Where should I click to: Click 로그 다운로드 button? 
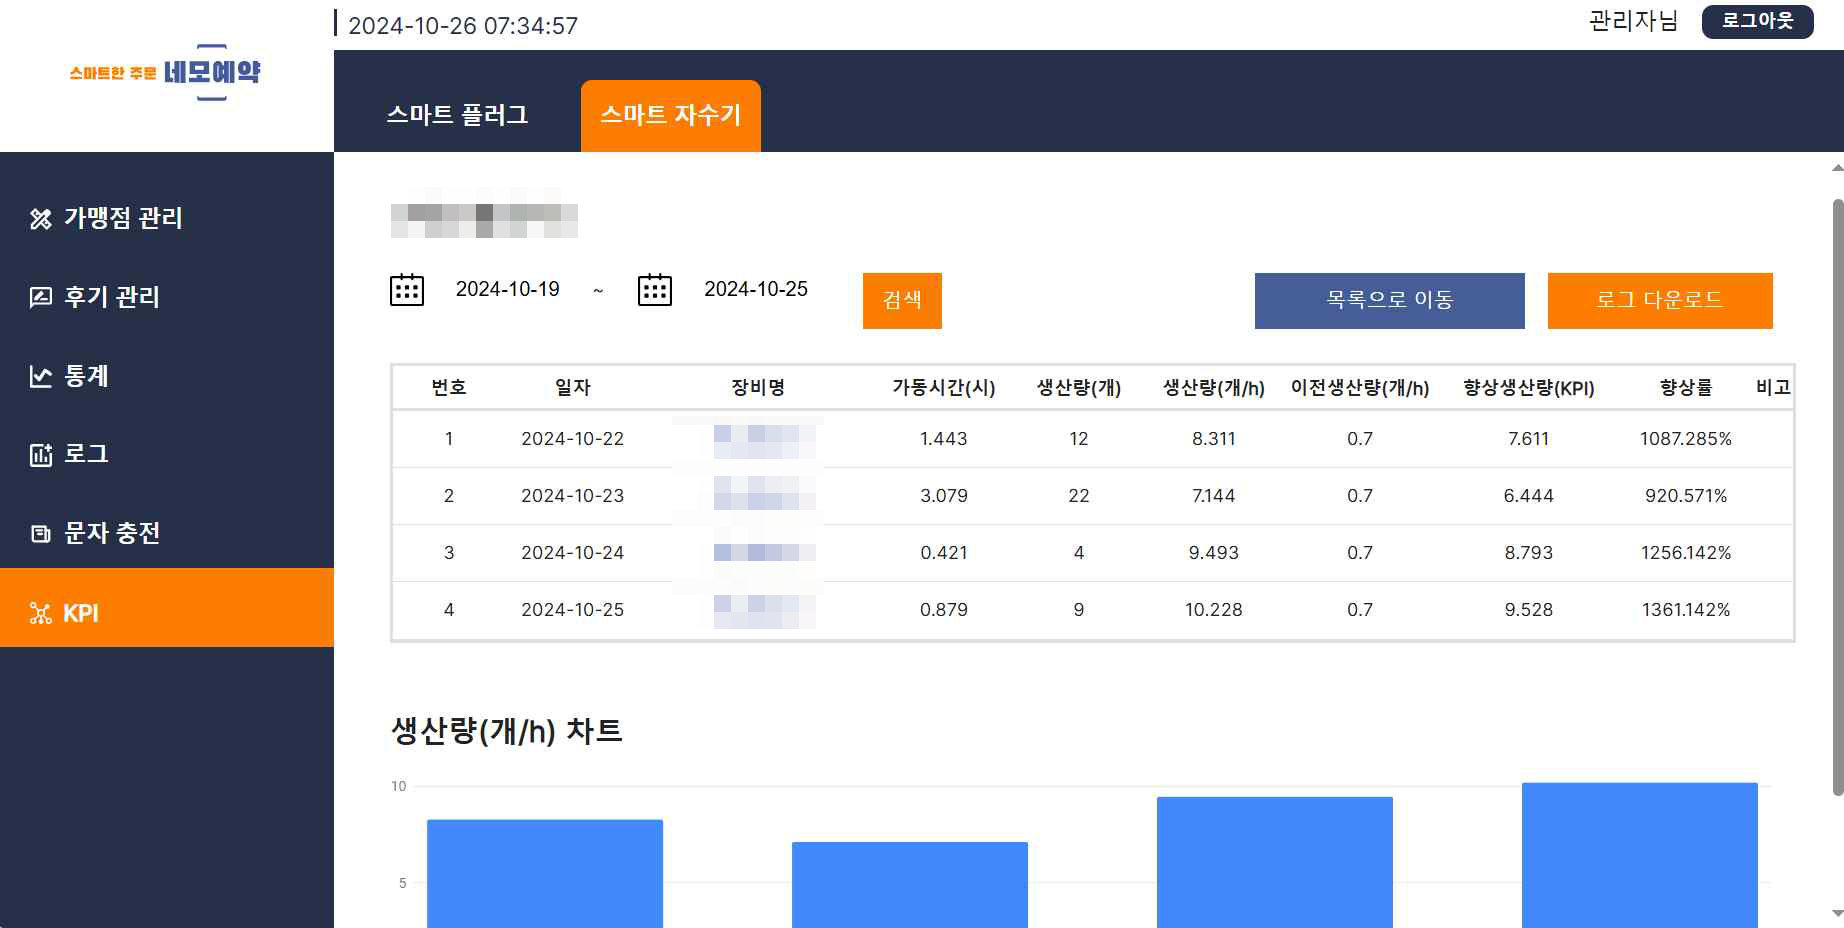pyautogui.click(x=1660, y=300)
